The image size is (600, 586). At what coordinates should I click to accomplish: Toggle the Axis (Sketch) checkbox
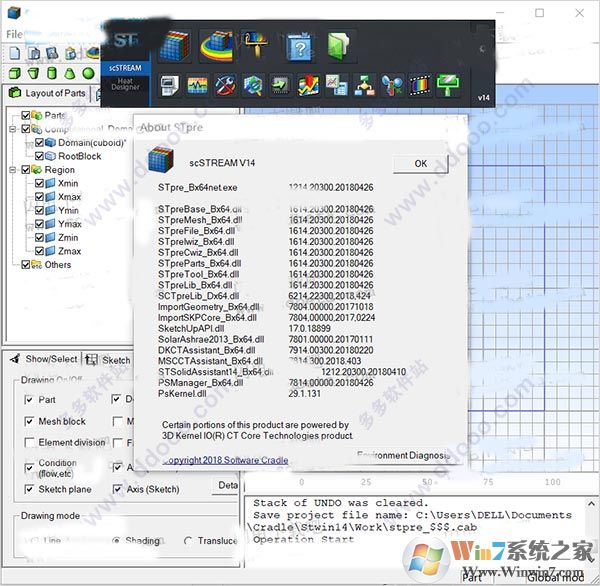tap(117, 490)
